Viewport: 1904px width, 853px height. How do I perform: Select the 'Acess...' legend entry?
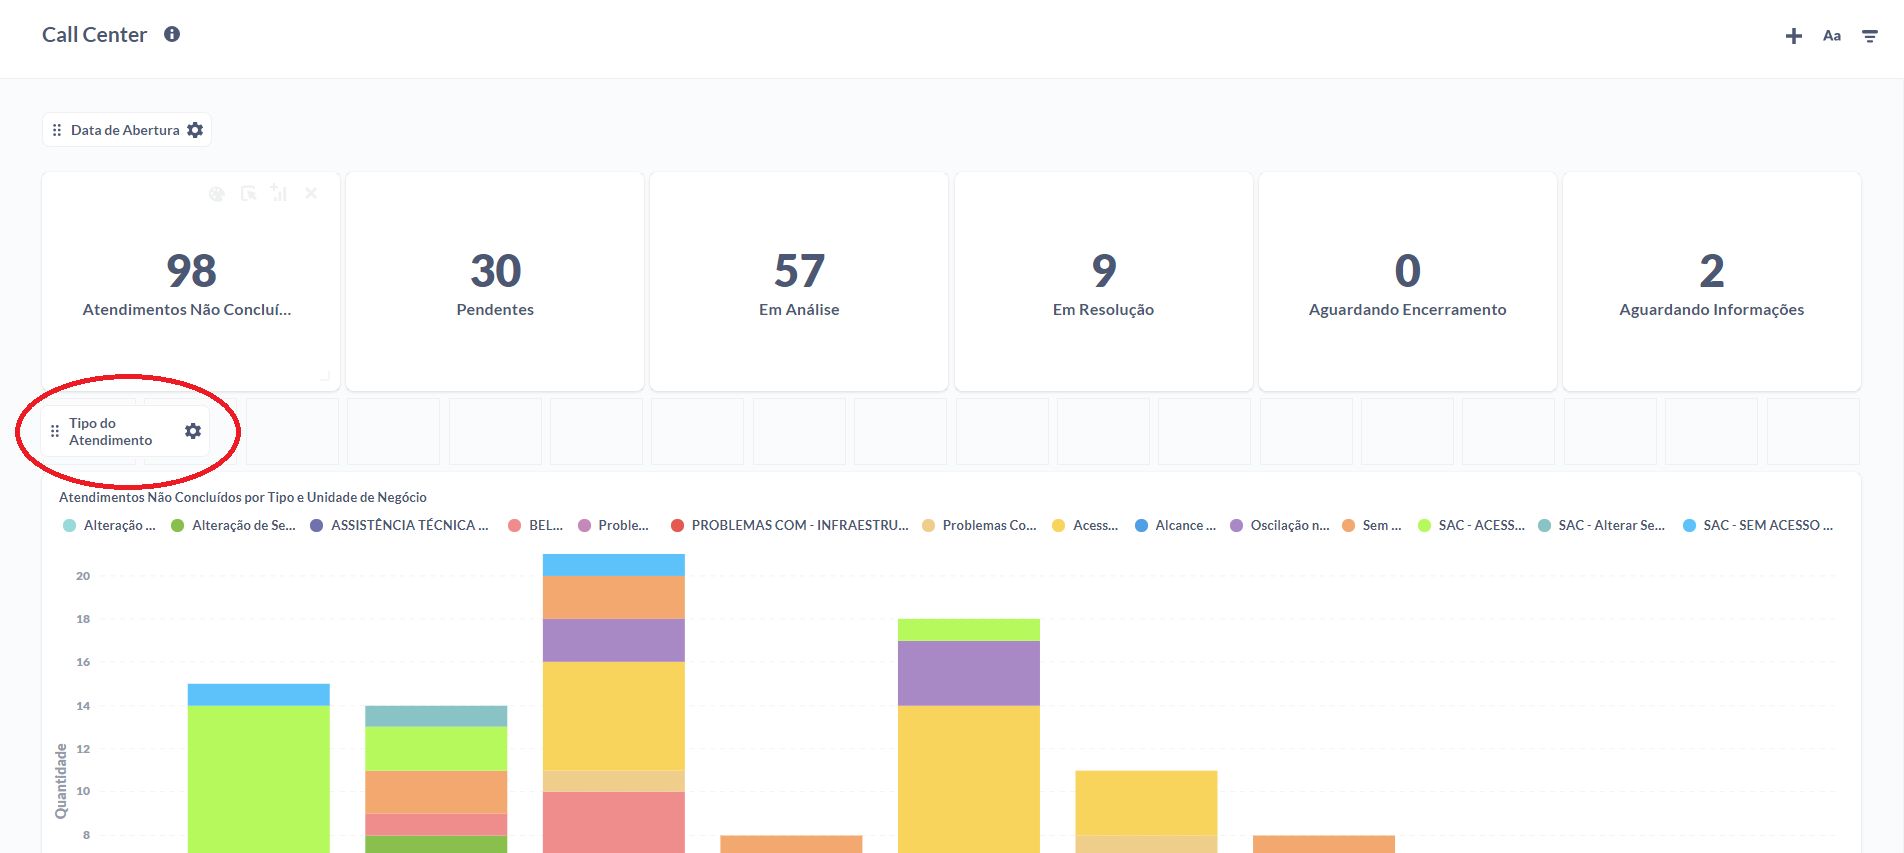[1085, 525]
